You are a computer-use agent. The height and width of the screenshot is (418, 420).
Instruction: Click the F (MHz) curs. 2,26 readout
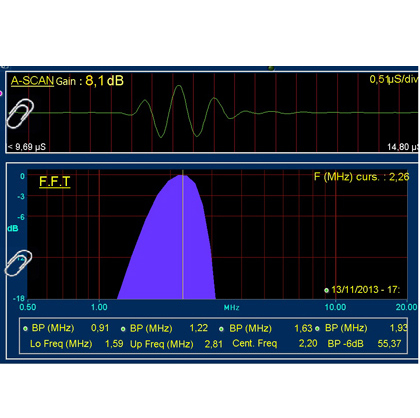[361, 177]
